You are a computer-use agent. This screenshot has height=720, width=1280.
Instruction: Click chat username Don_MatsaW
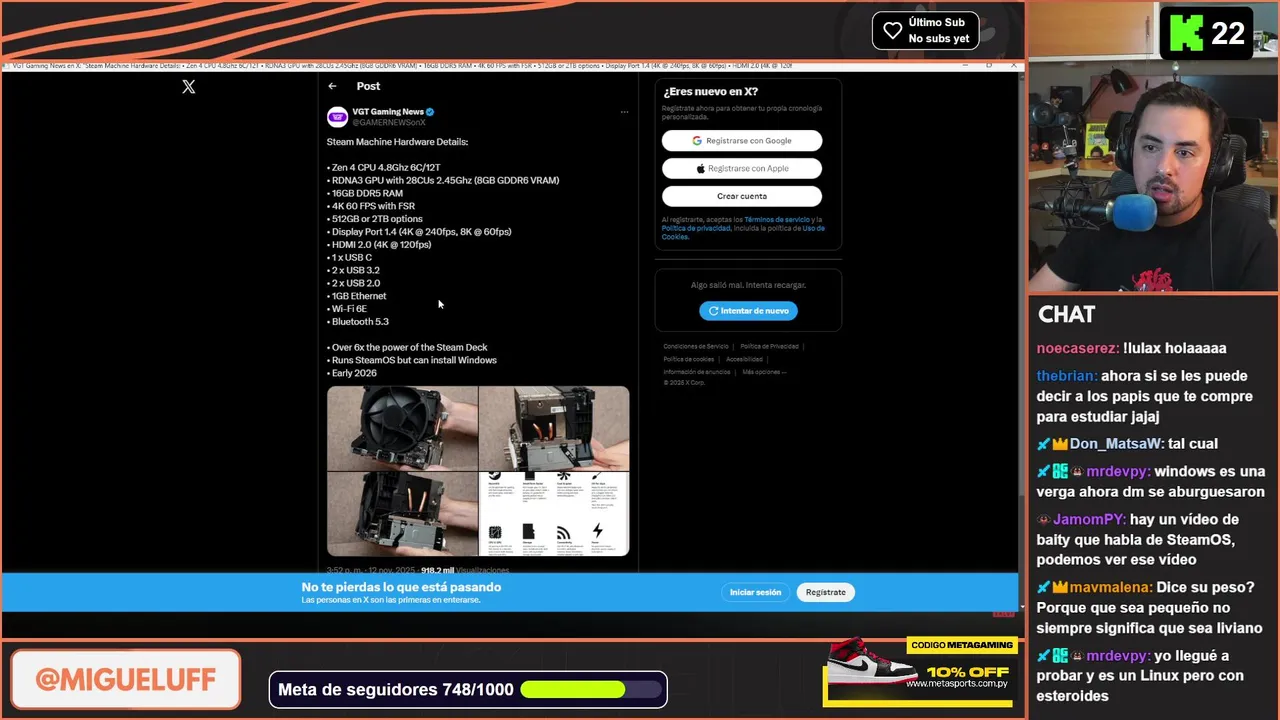[x=1115, y=444]
